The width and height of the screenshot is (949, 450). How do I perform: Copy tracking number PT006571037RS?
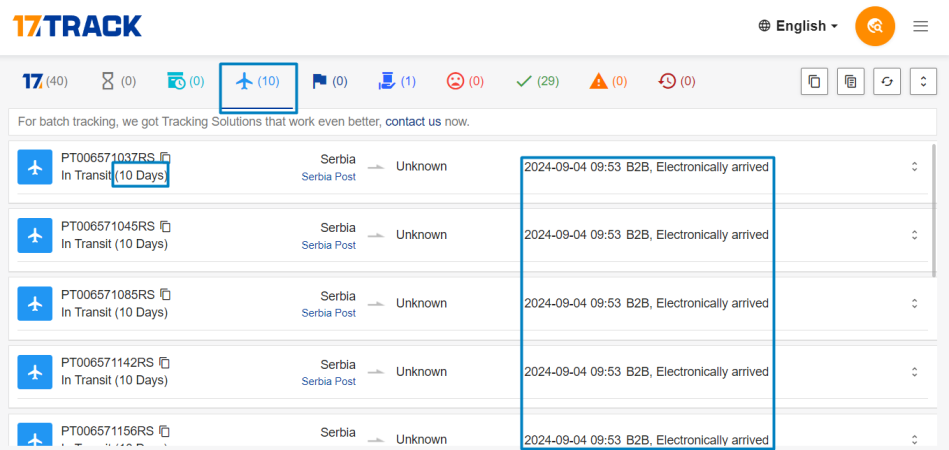tap(166, 157)
